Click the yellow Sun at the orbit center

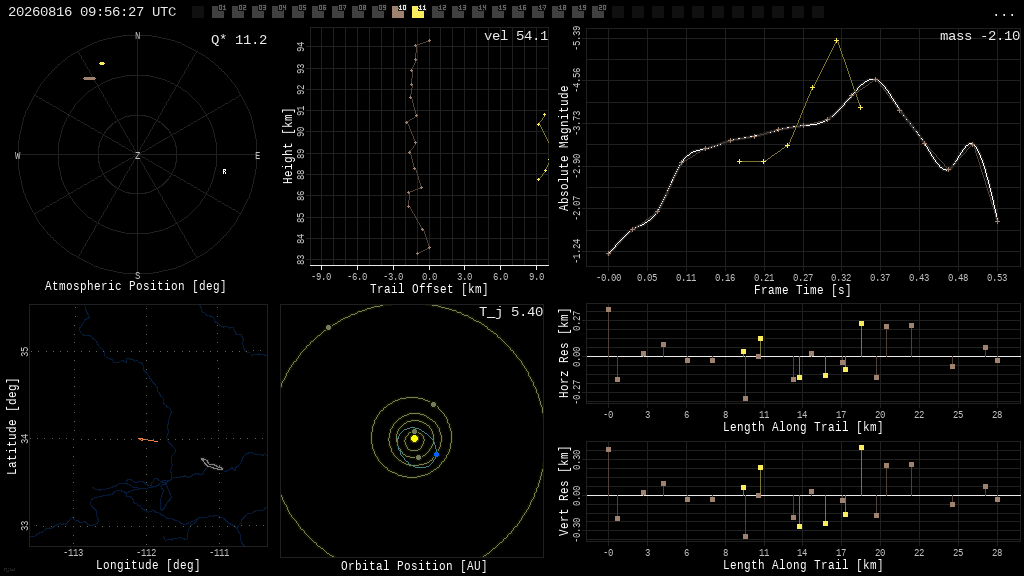(x=414, y=439)
